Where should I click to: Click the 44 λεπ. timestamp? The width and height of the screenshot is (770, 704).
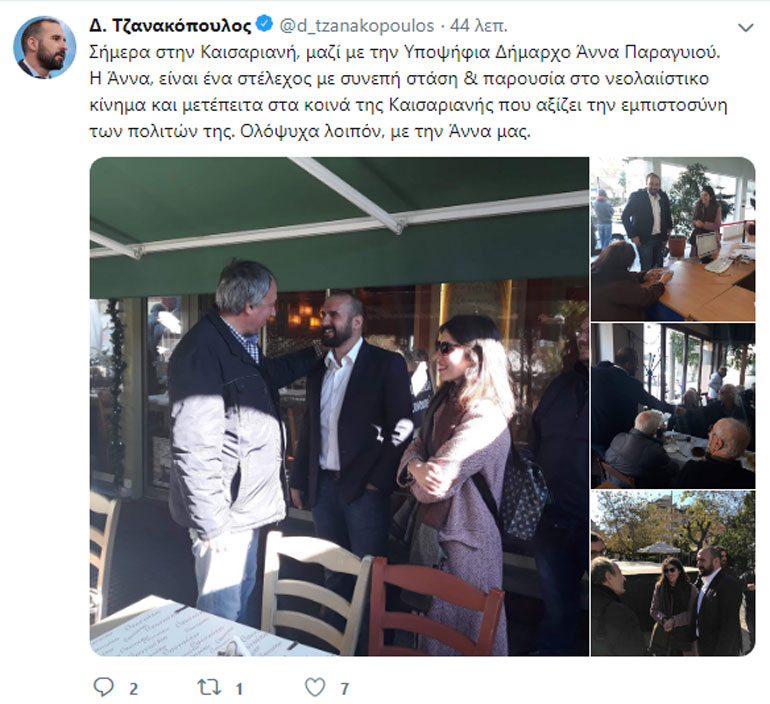tap(479, 26)
